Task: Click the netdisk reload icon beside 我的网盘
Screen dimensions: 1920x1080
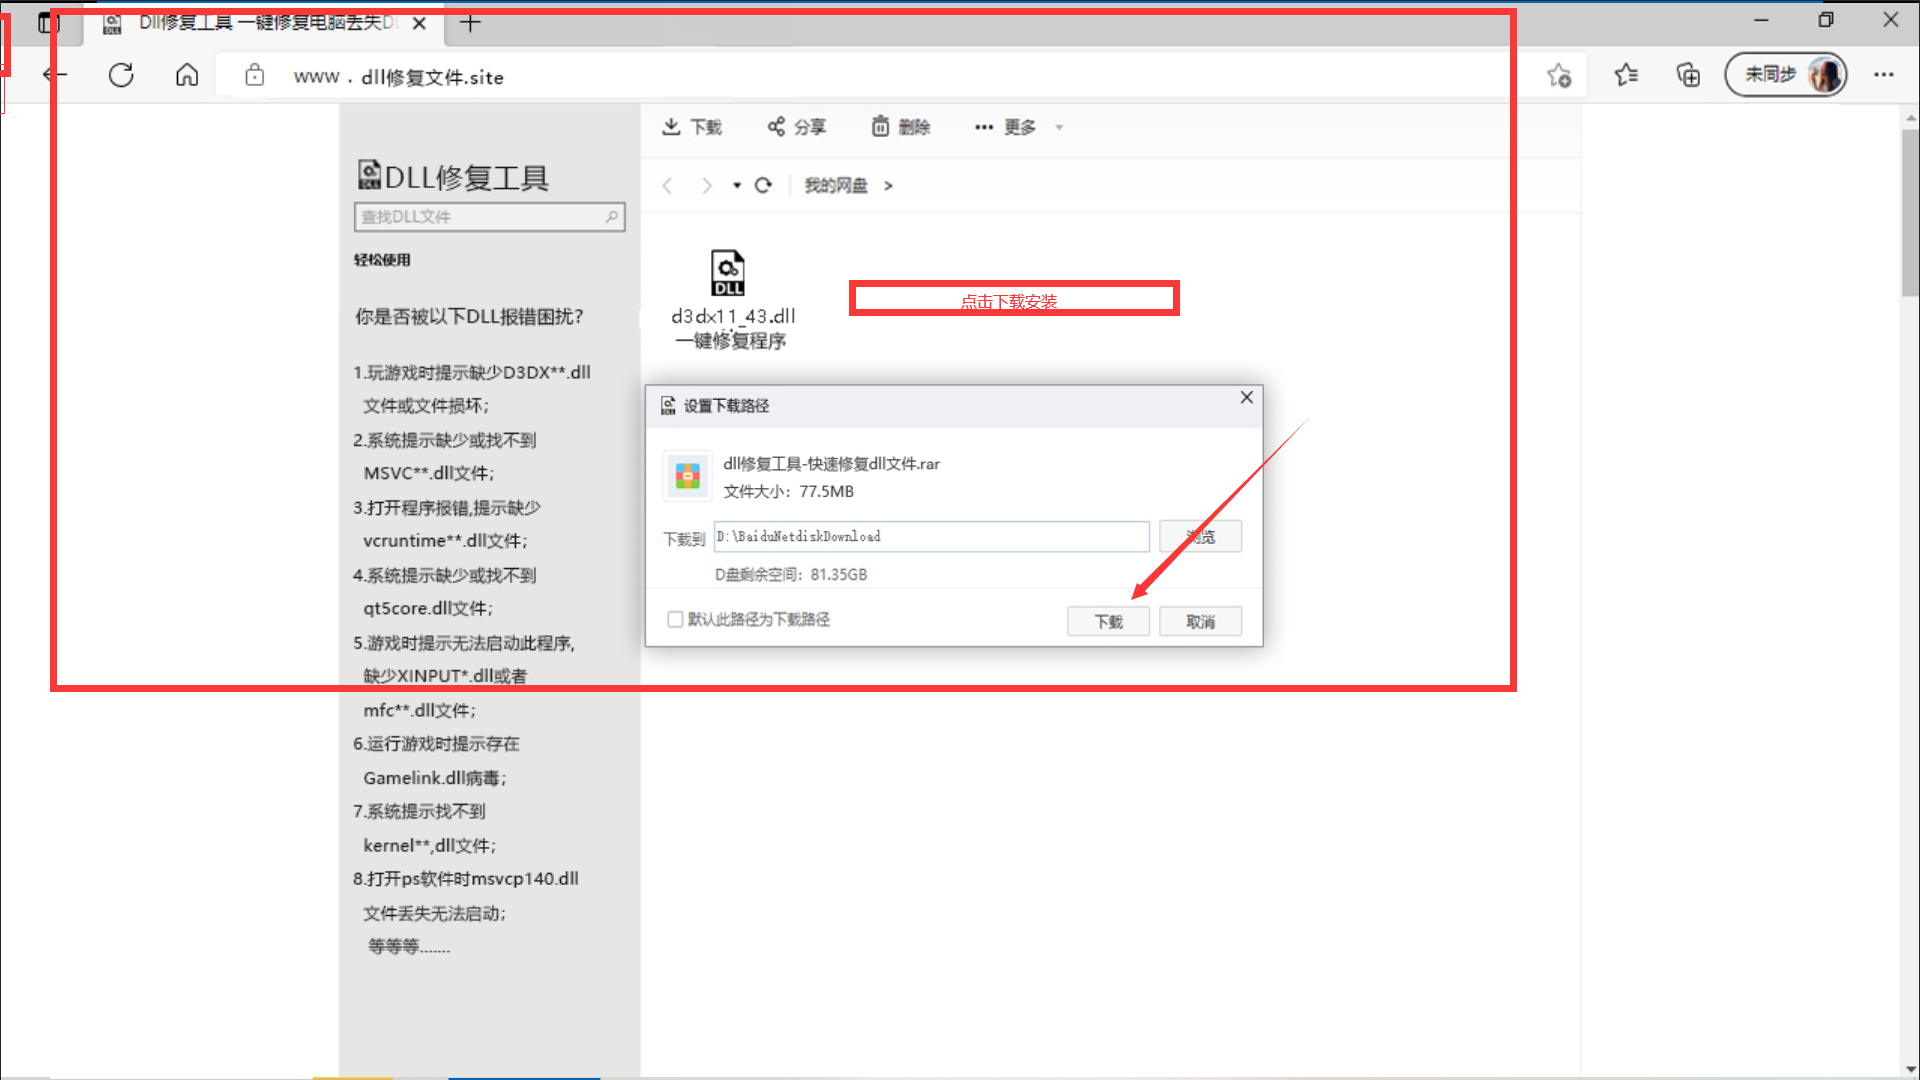Action: point(763,185)
